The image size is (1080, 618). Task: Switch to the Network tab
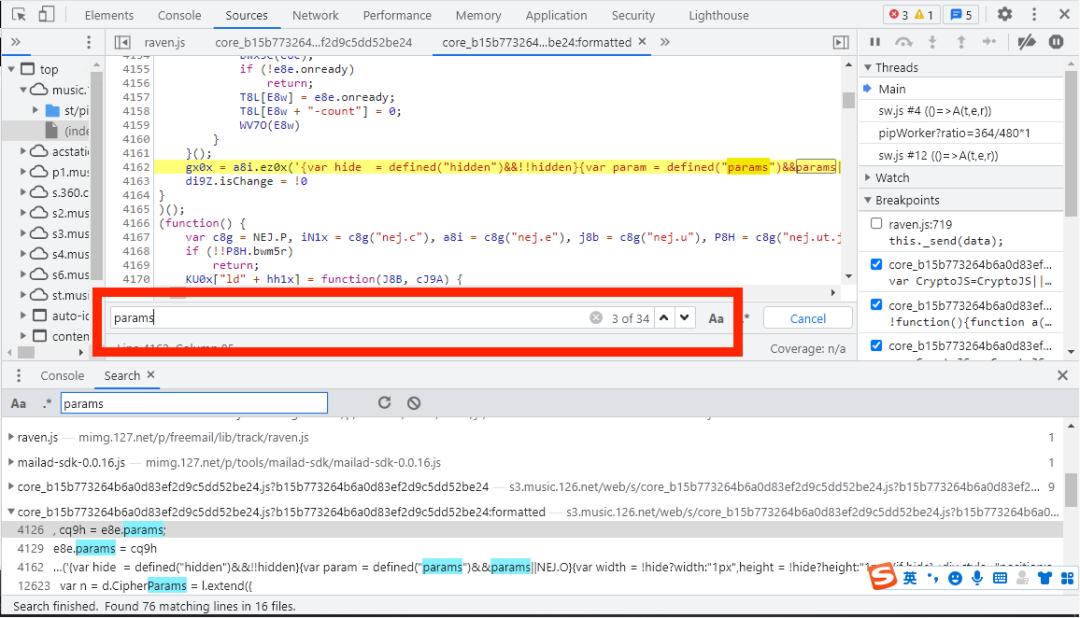(x=315, y=15)
